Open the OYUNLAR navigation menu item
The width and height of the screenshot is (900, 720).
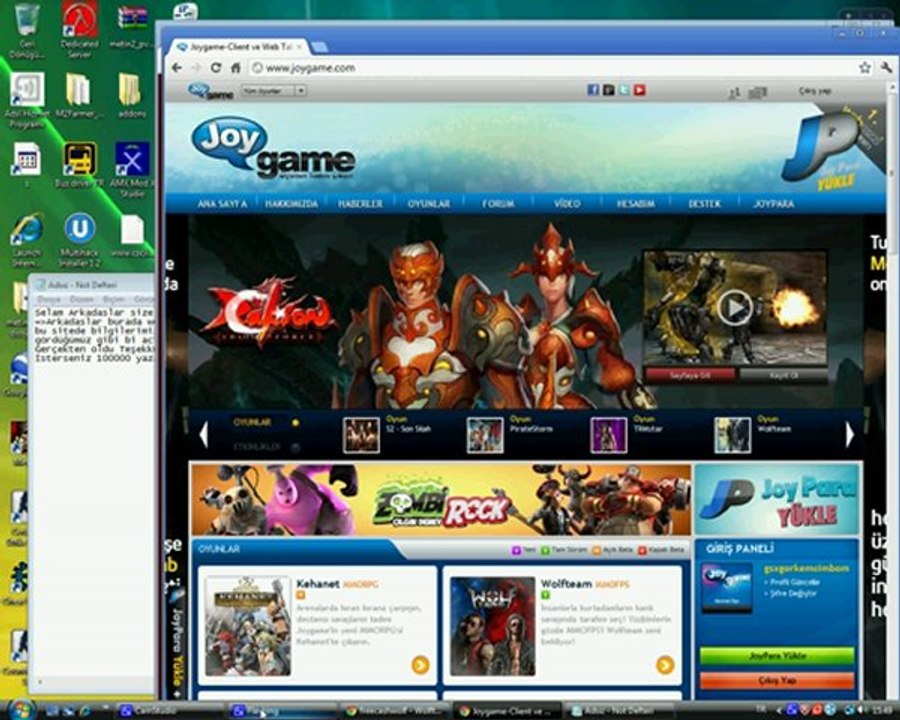(x=429, y=204)
